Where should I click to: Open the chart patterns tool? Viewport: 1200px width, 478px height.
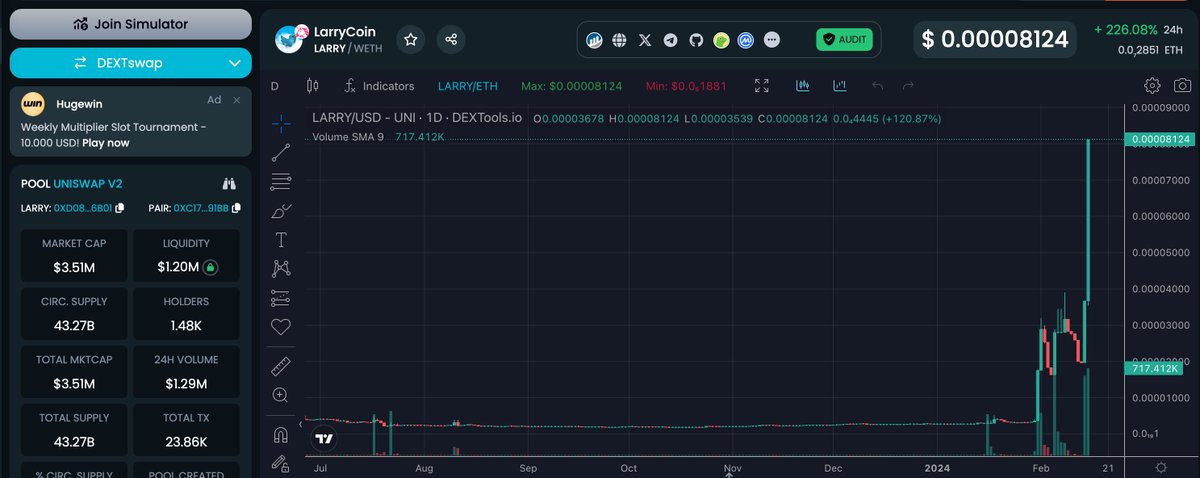[x=281, y=268]
